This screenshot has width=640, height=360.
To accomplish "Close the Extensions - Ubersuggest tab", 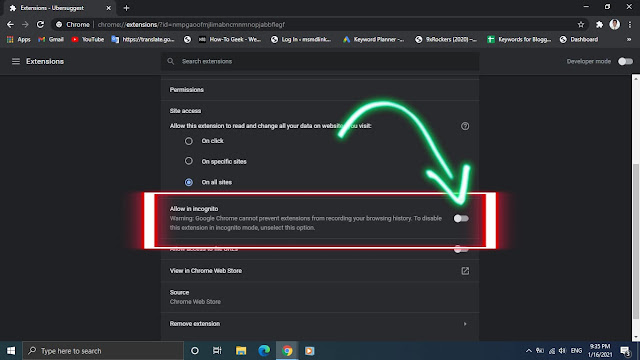I will [109, 8].
